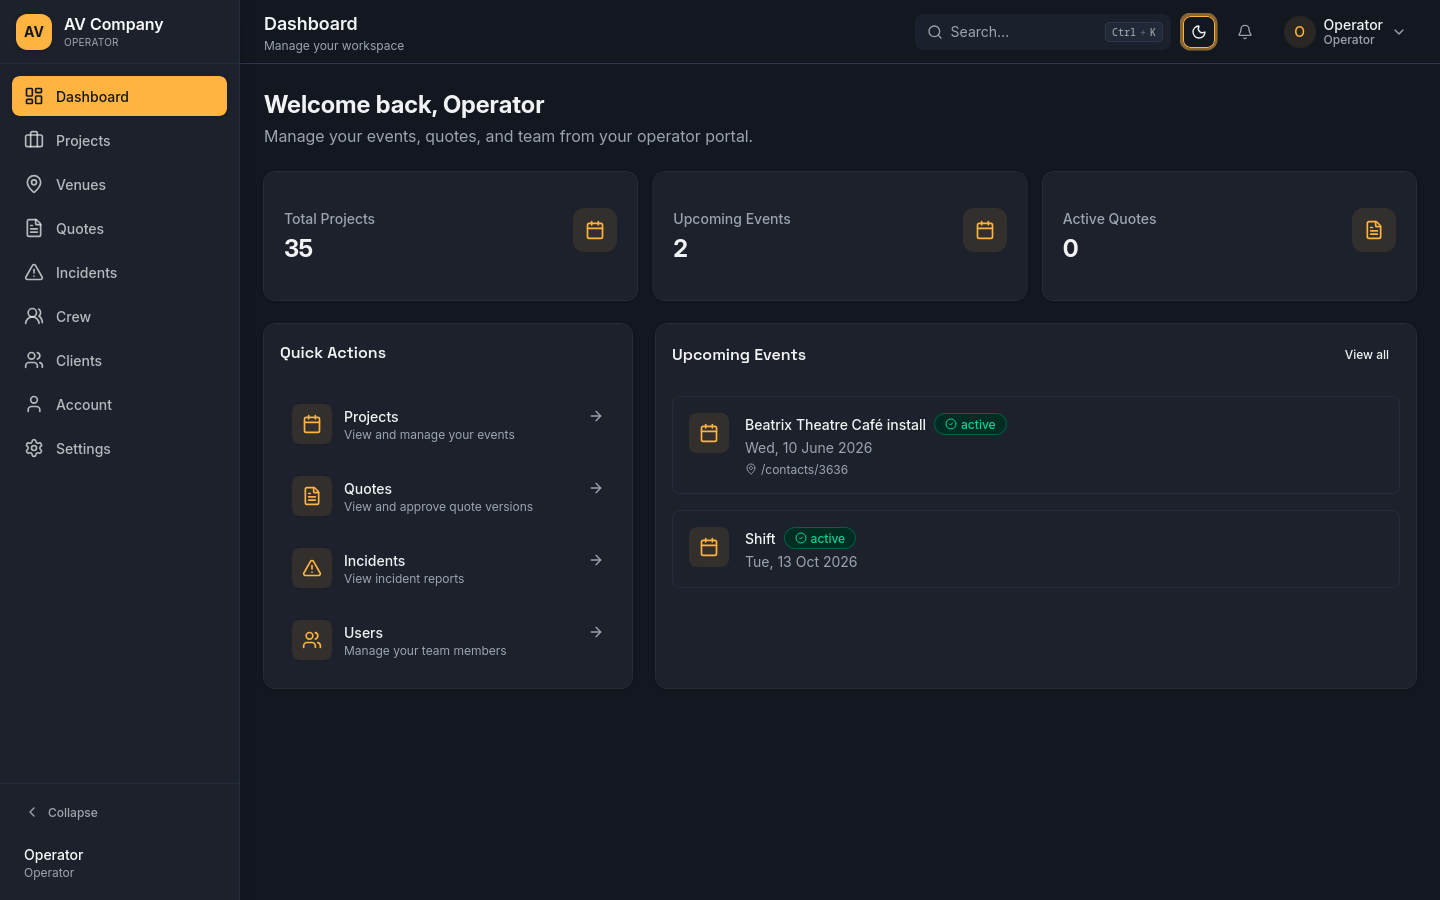Open Beatrix Theatre Café install event
This screenshot has width=1440, height=900.
pyautogui.click(x=1036, y=445)
